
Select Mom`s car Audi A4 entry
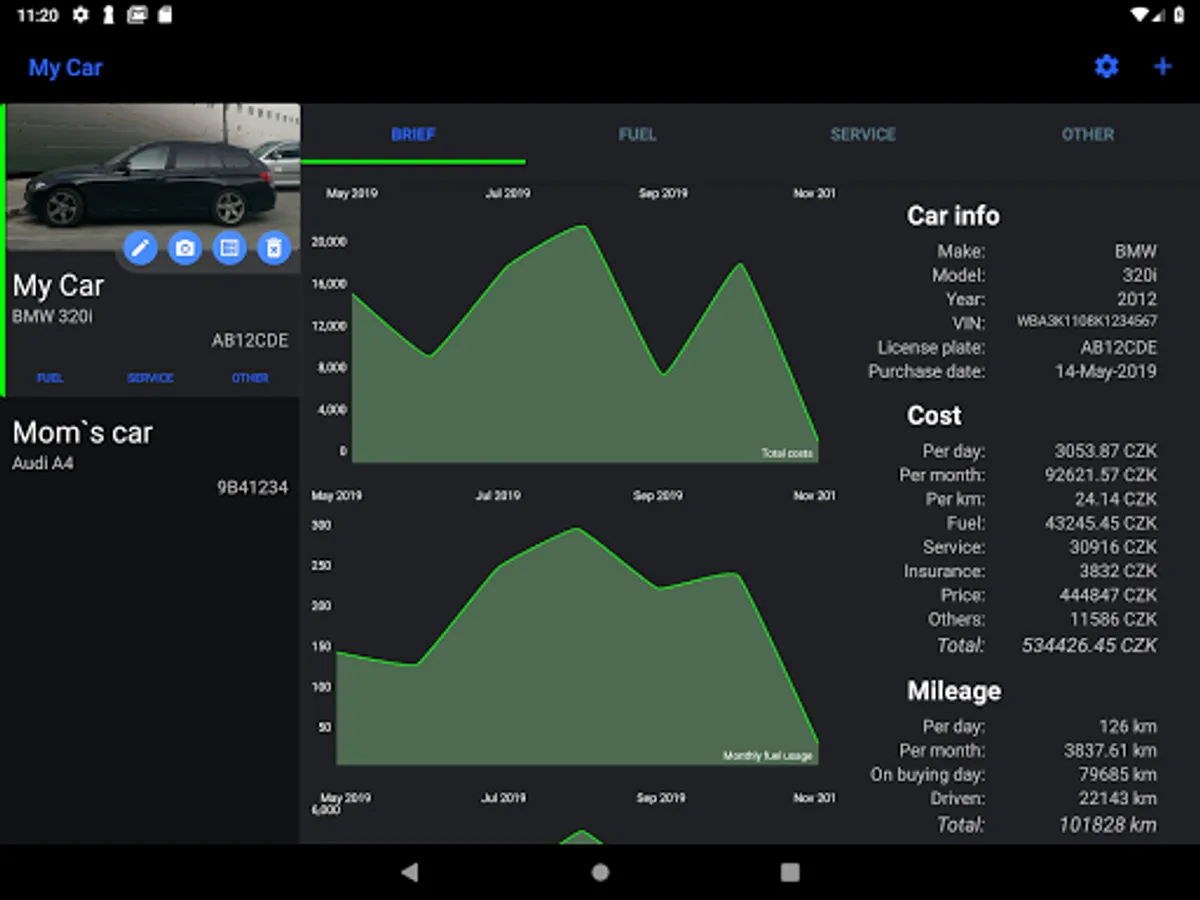point(150,457)
